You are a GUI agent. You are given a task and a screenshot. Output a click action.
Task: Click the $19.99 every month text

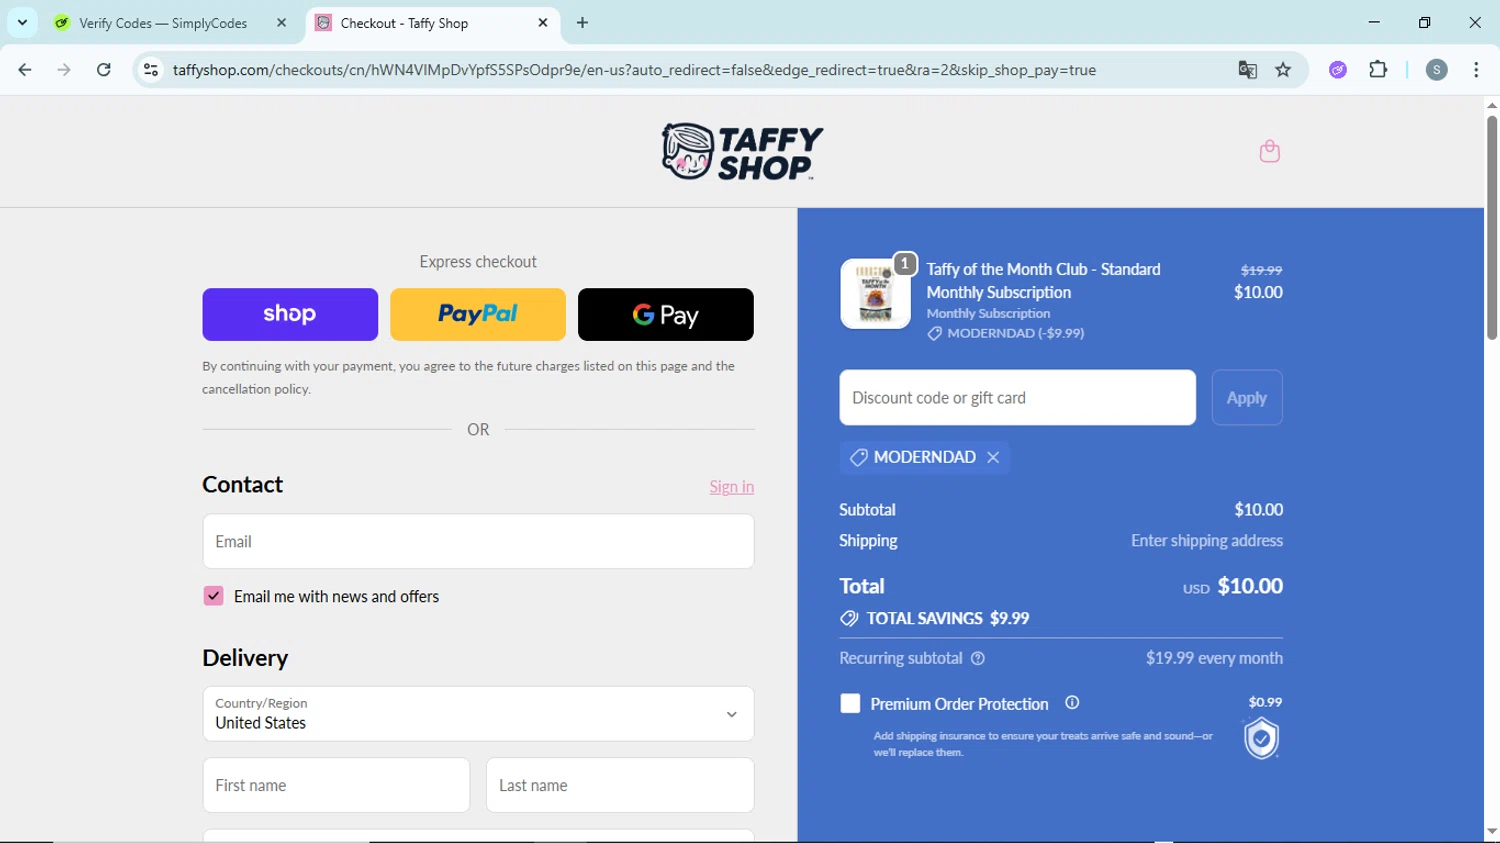[1214, 658]
